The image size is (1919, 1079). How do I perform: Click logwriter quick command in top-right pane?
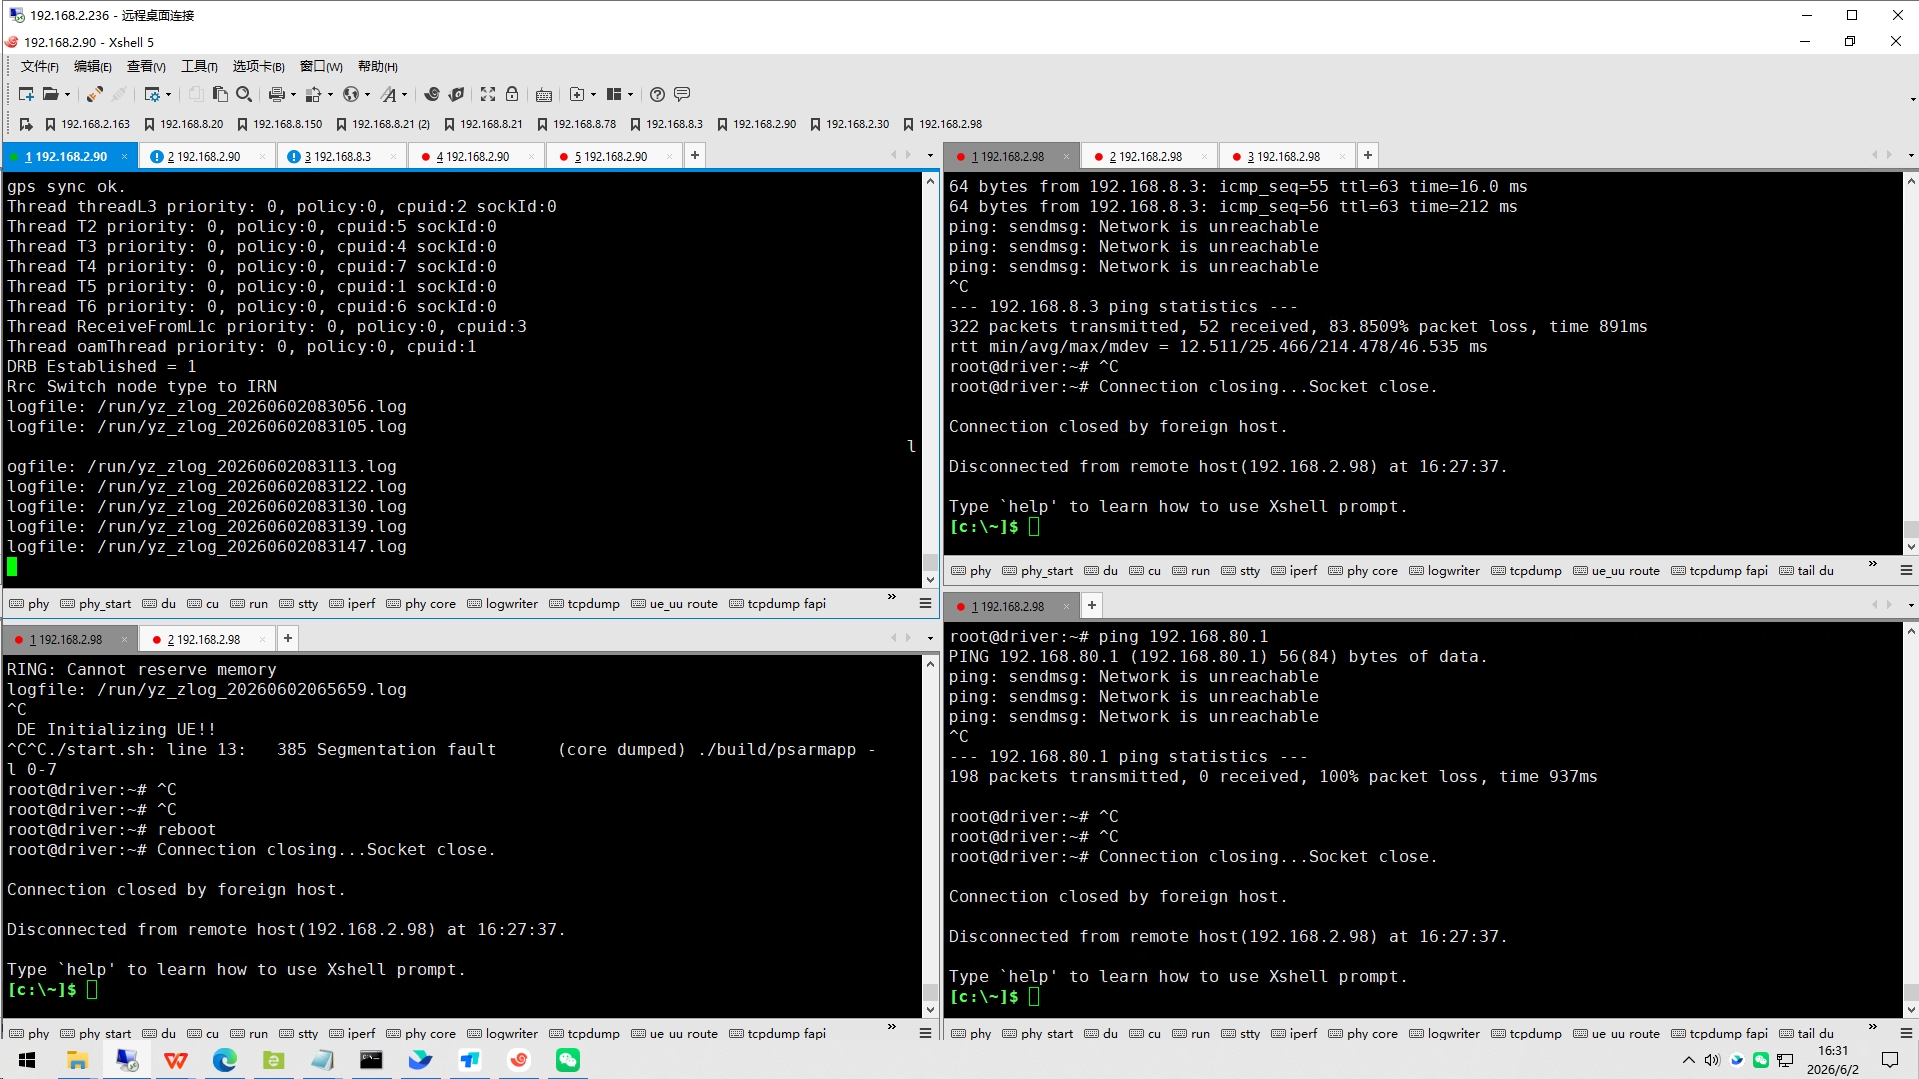coord(1444,571)
